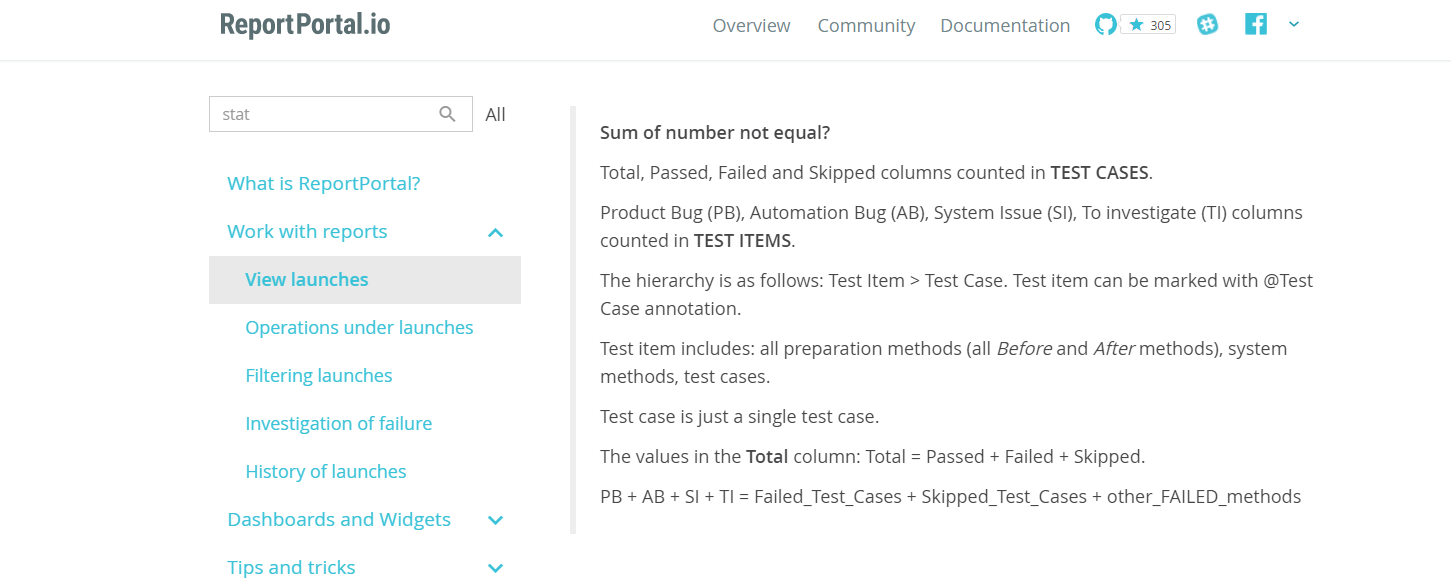1451x581 pixels.
Task: Collapse the Work with reports section
Action: tap(495, 232)
